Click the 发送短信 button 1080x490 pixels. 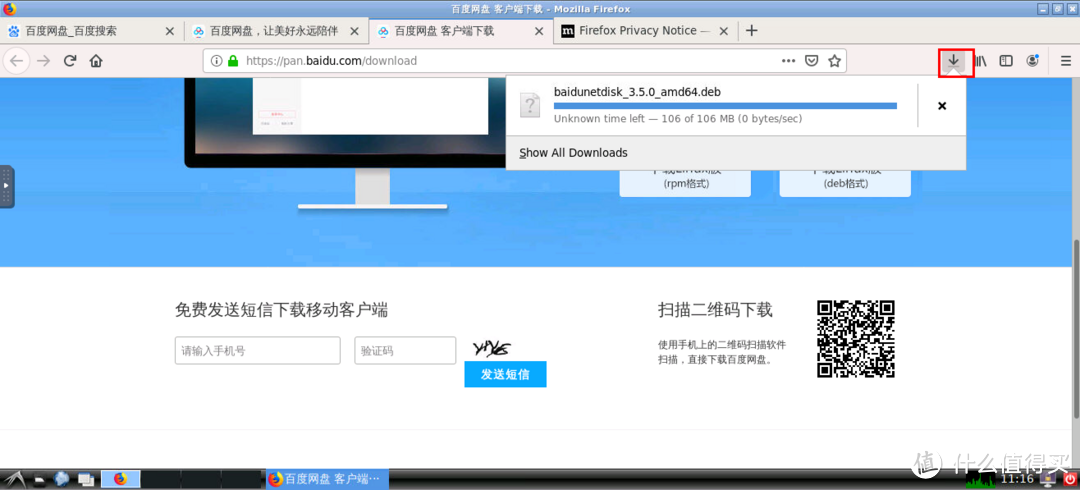[x=505, y=374]
